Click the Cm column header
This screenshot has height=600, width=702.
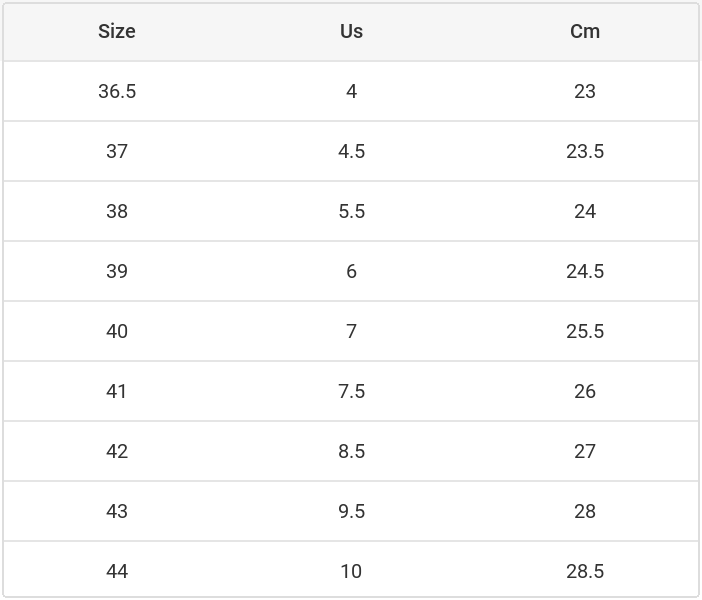click(585, 31)
